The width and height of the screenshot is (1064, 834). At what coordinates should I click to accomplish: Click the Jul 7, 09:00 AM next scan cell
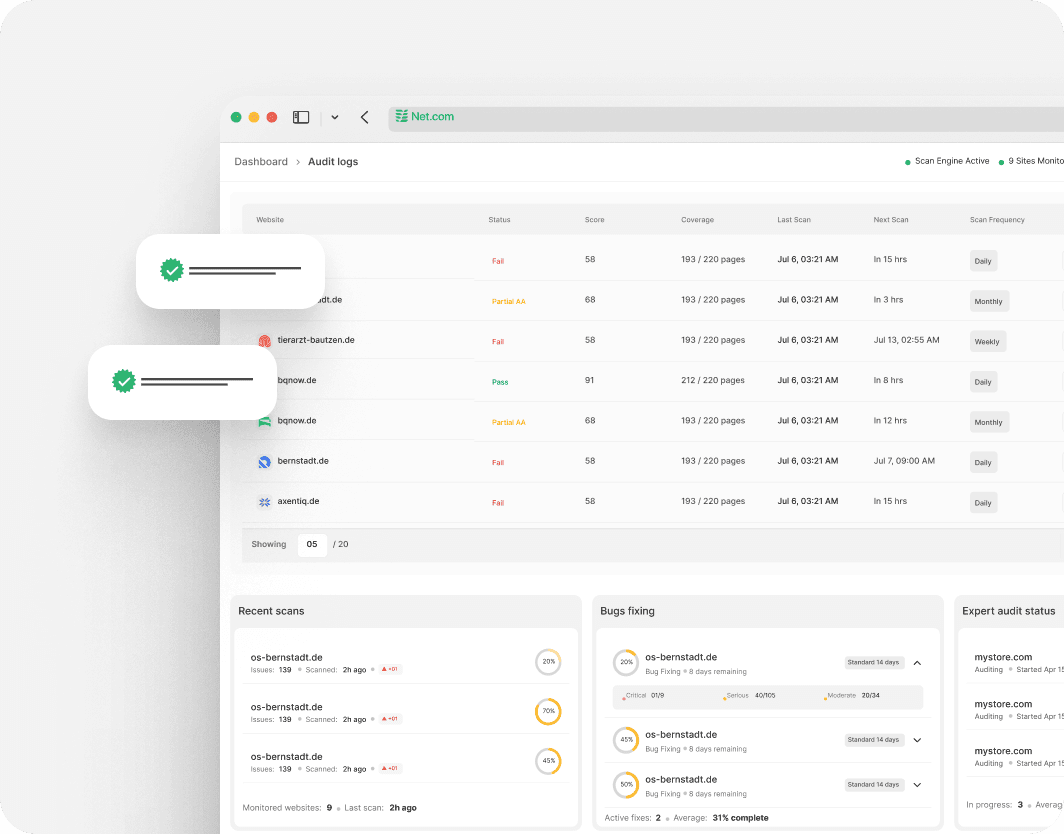click(904, 461)
